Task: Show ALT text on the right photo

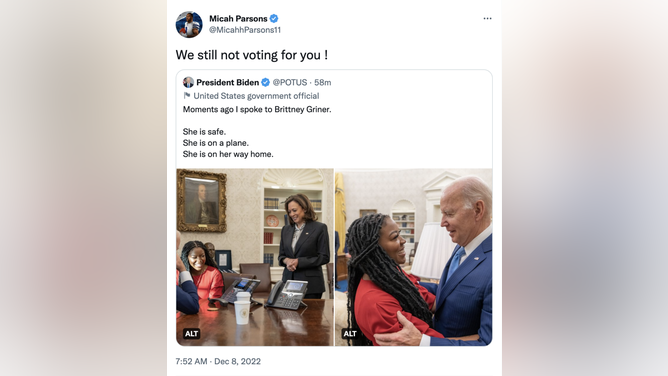Action: 350,333
